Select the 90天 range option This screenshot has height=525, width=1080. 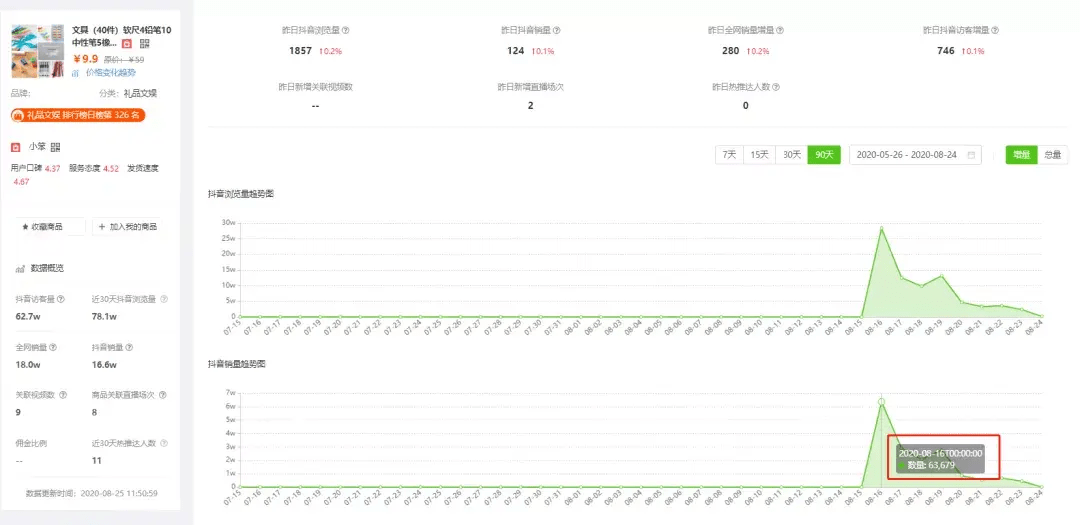point(824,155)
